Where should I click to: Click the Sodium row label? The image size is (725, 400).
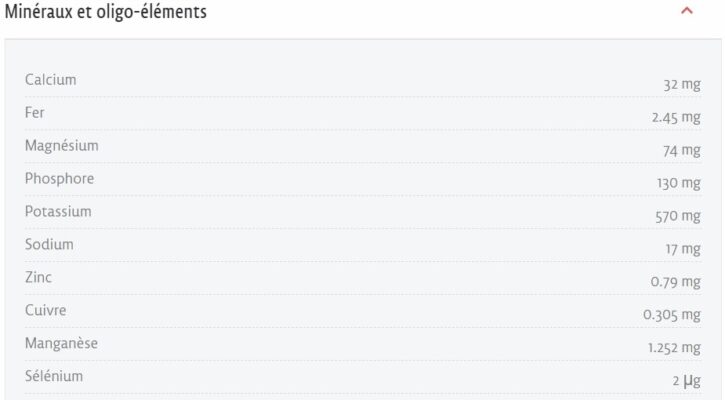49,245
